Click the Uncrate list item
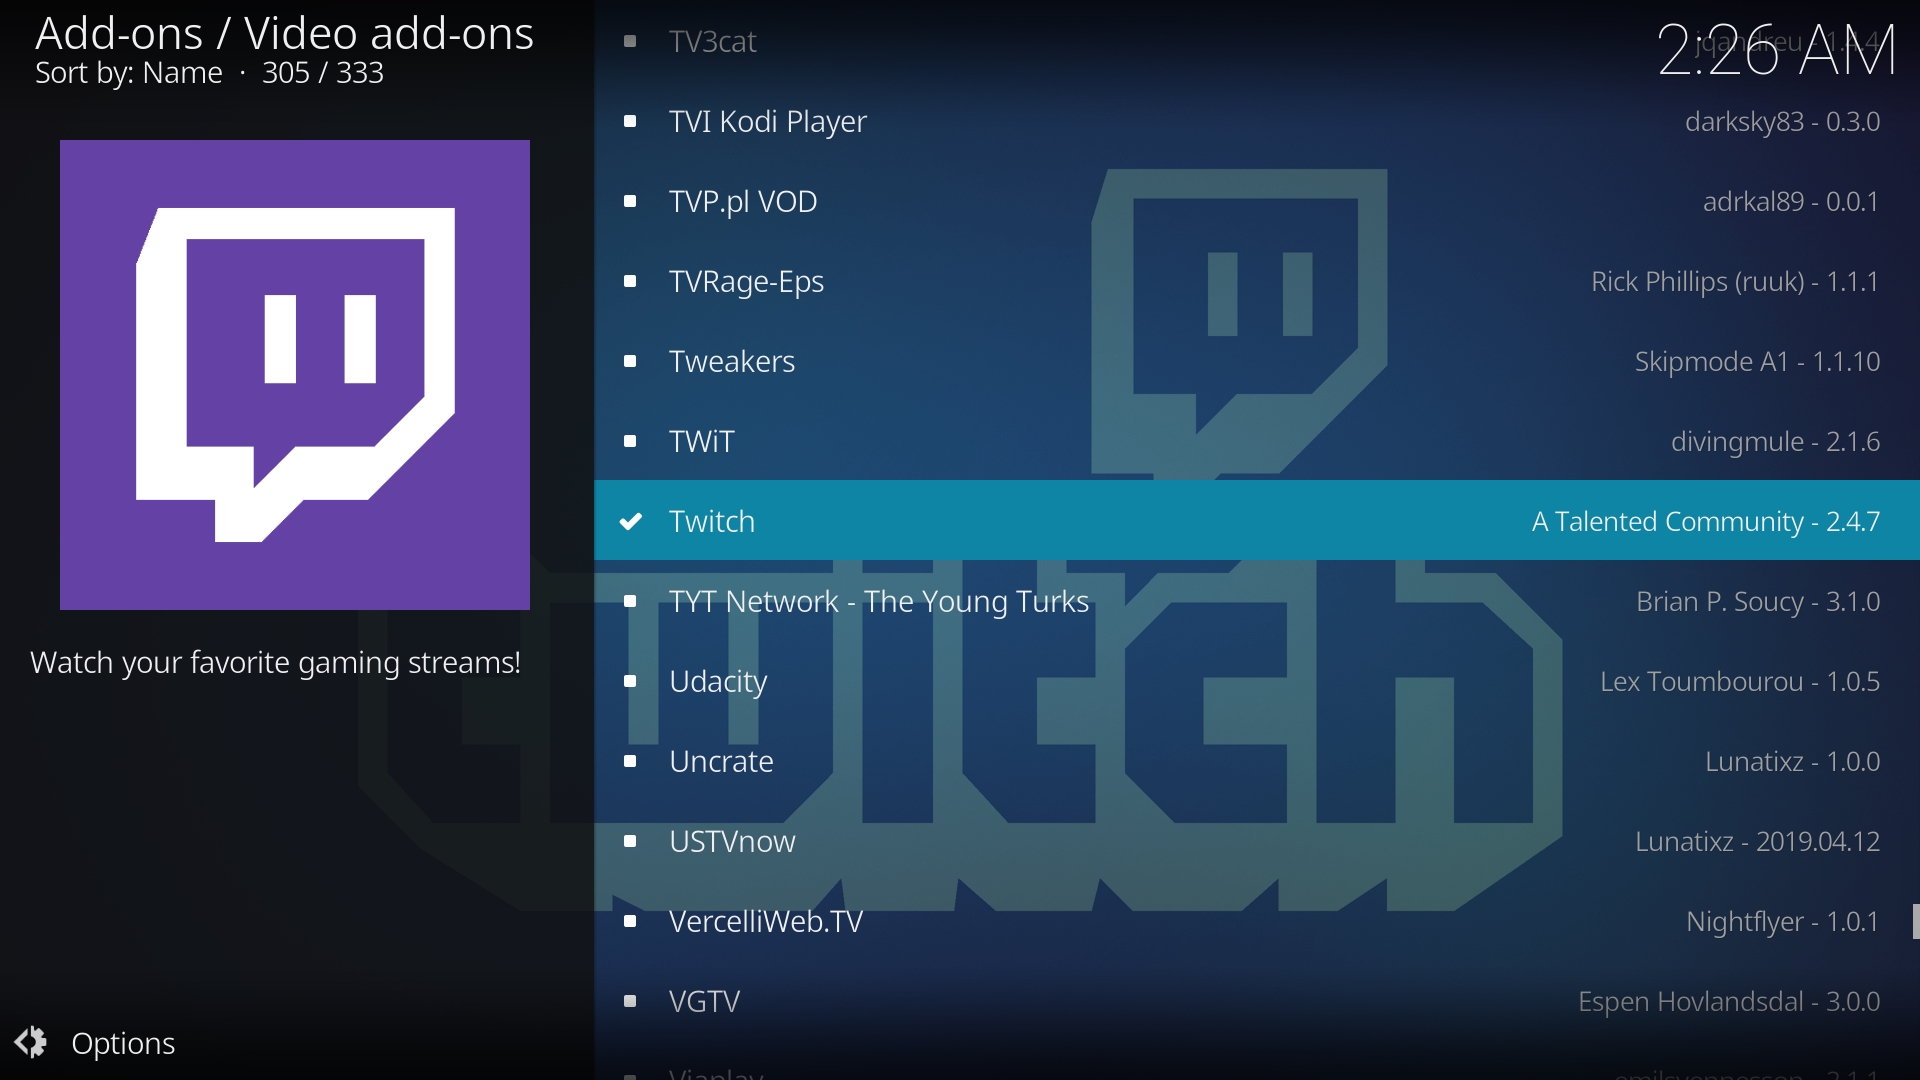 [720, 762]
